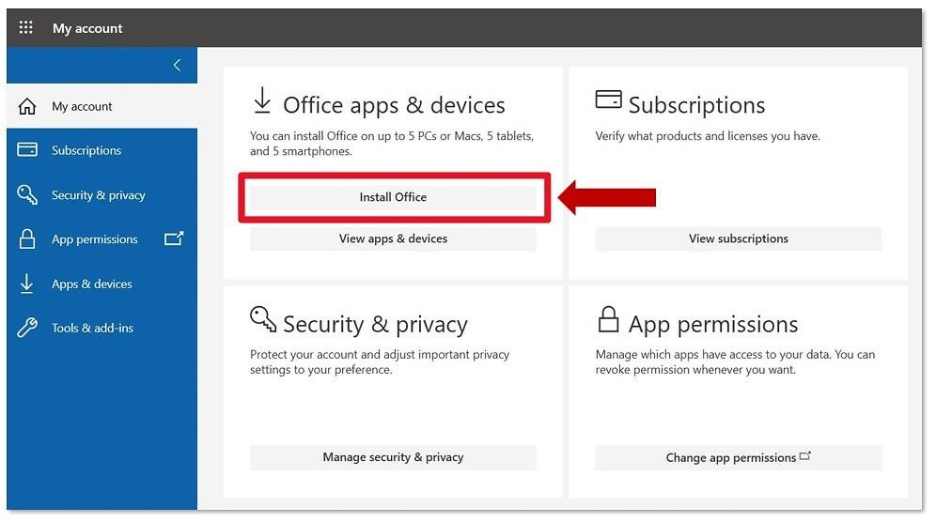
Task: Go to Security & privacy in sidebar
Action: pyautogui.click(x=98, y=196)
